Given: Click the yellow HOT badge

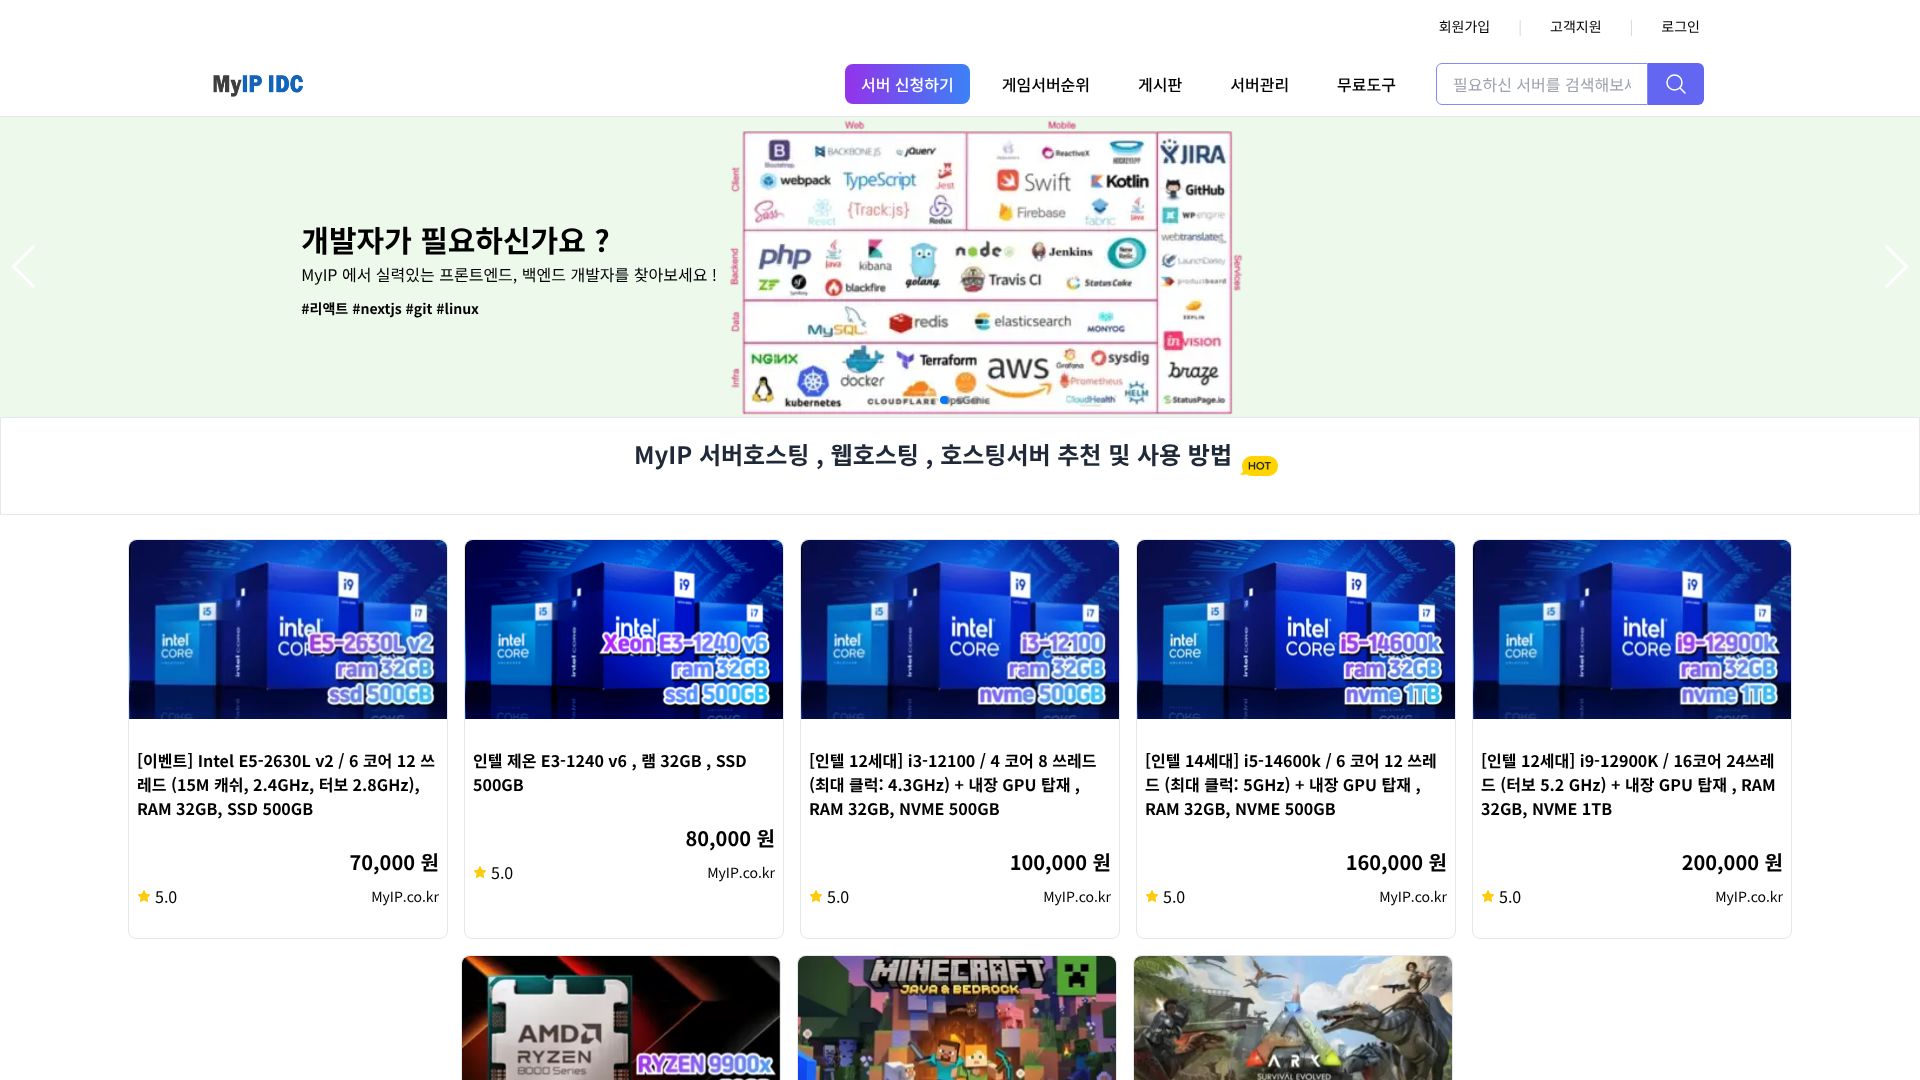Looking at the screenshot, I should coord(1259,466).
